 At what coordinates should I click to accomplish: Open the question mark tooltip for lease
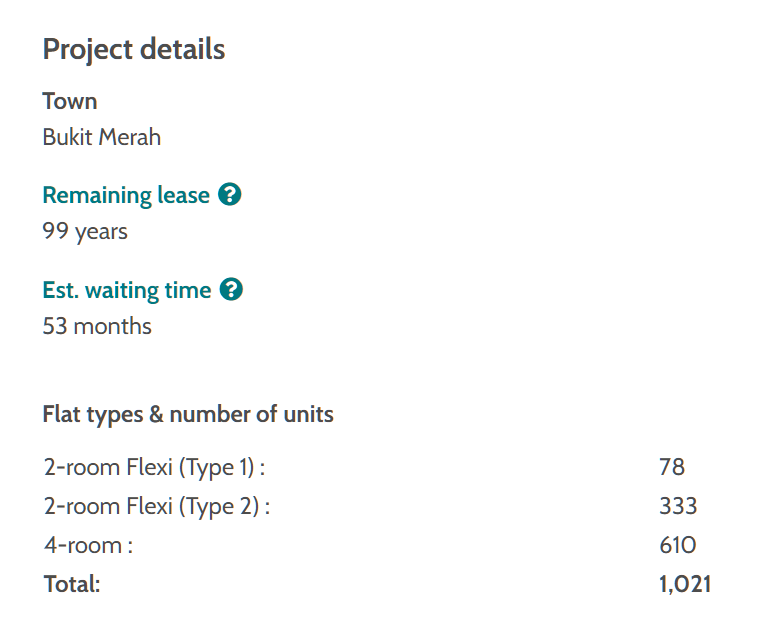(x=230, y=195)
